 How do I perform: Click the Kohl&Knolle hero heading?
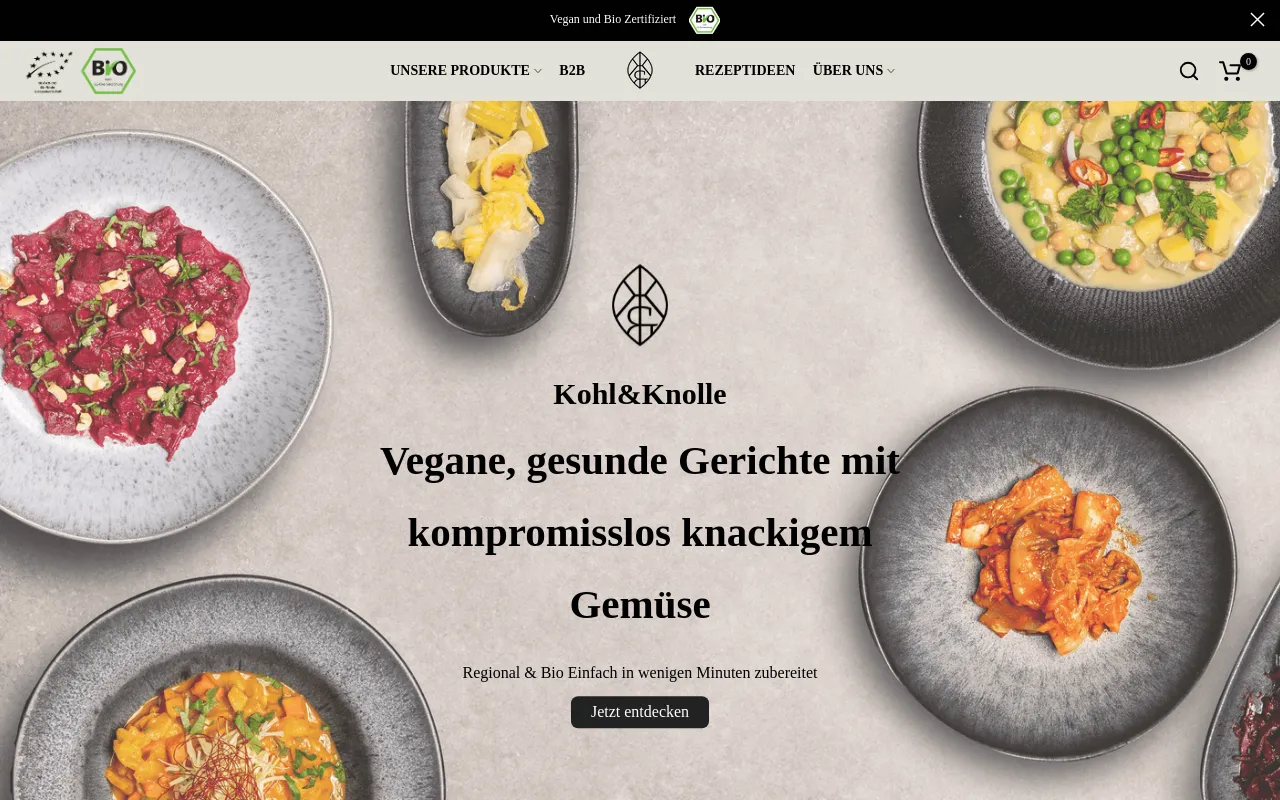[x=640, y=394]
